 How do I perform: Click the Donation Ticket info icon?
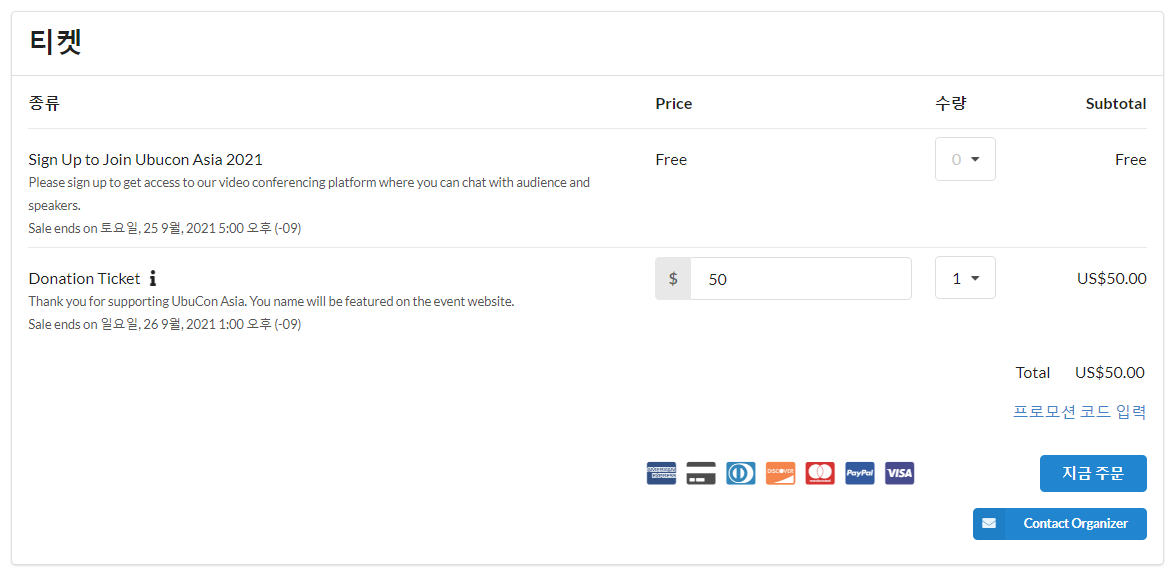coord(152,278)
